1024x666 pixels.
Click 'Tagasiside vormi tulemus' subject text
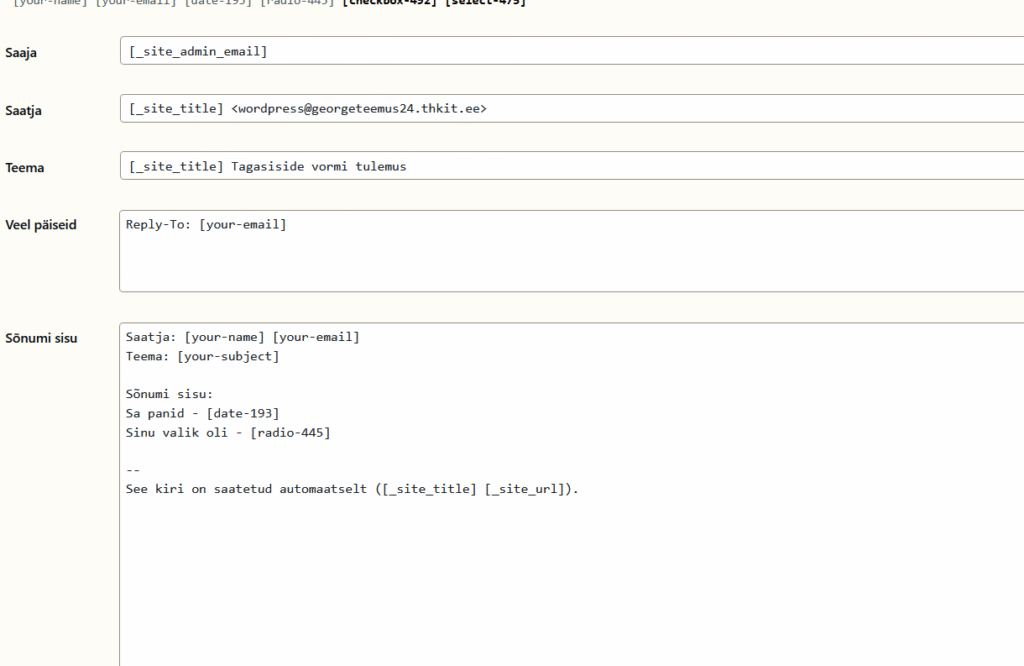(x=319, y=166)
